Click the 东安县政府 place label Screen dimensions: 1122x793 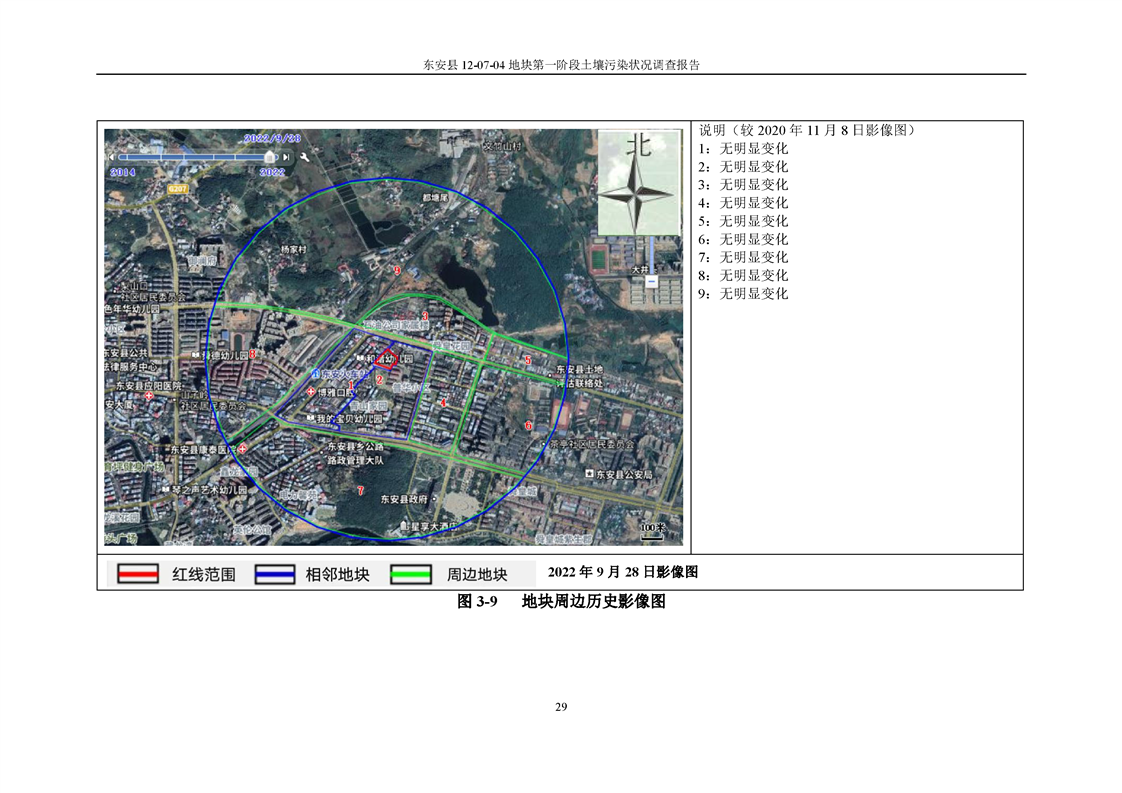[403, 498]
